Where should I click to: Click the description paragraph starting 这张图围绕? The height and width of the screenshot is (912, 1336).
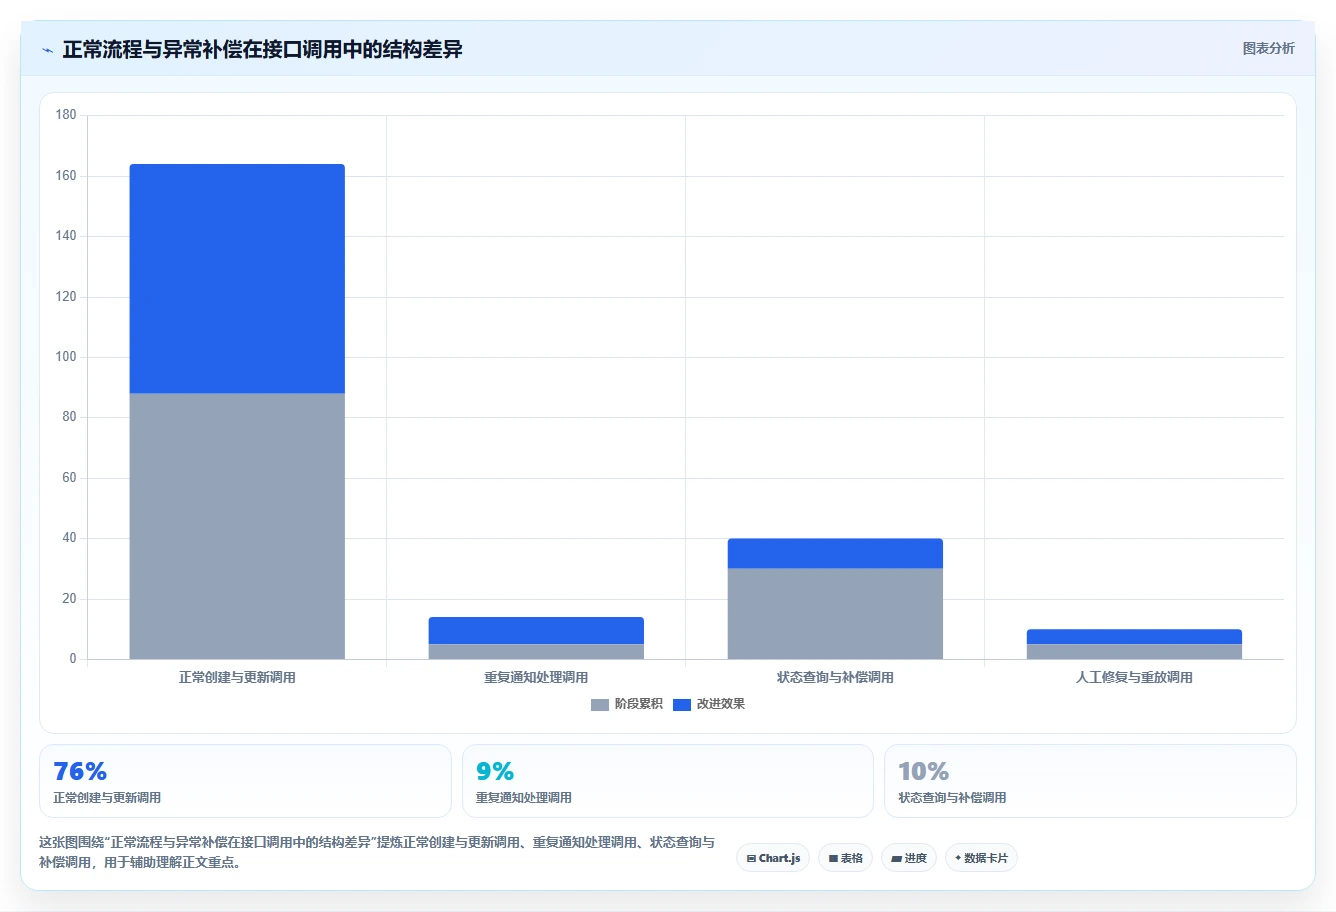(377, 852)
